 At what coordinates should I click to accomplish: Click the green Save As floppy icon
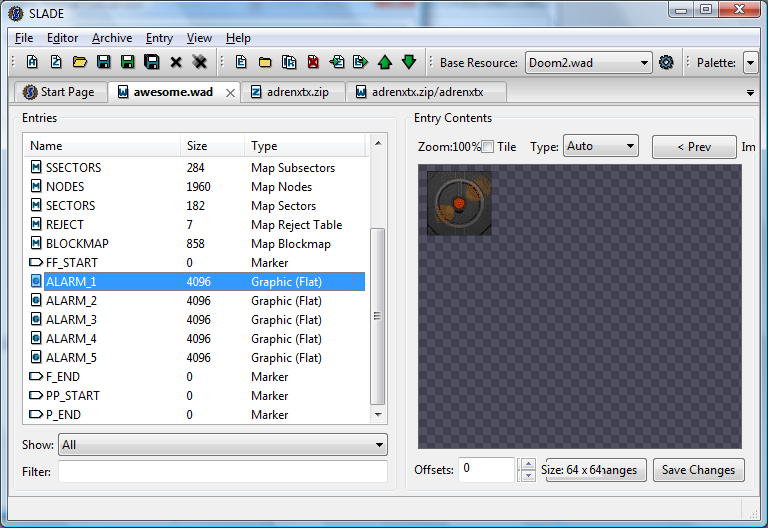(x=127, y=62)
